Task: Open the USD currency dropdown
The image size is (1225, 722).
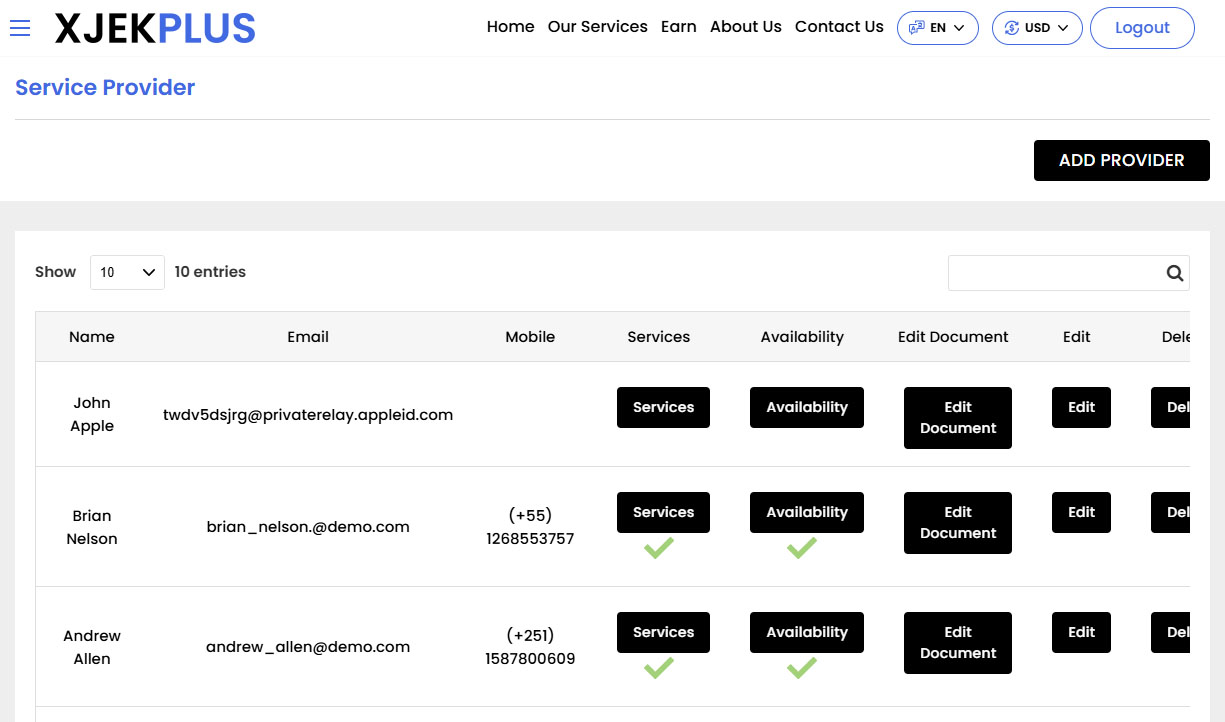Action: tap(1036, 28)
